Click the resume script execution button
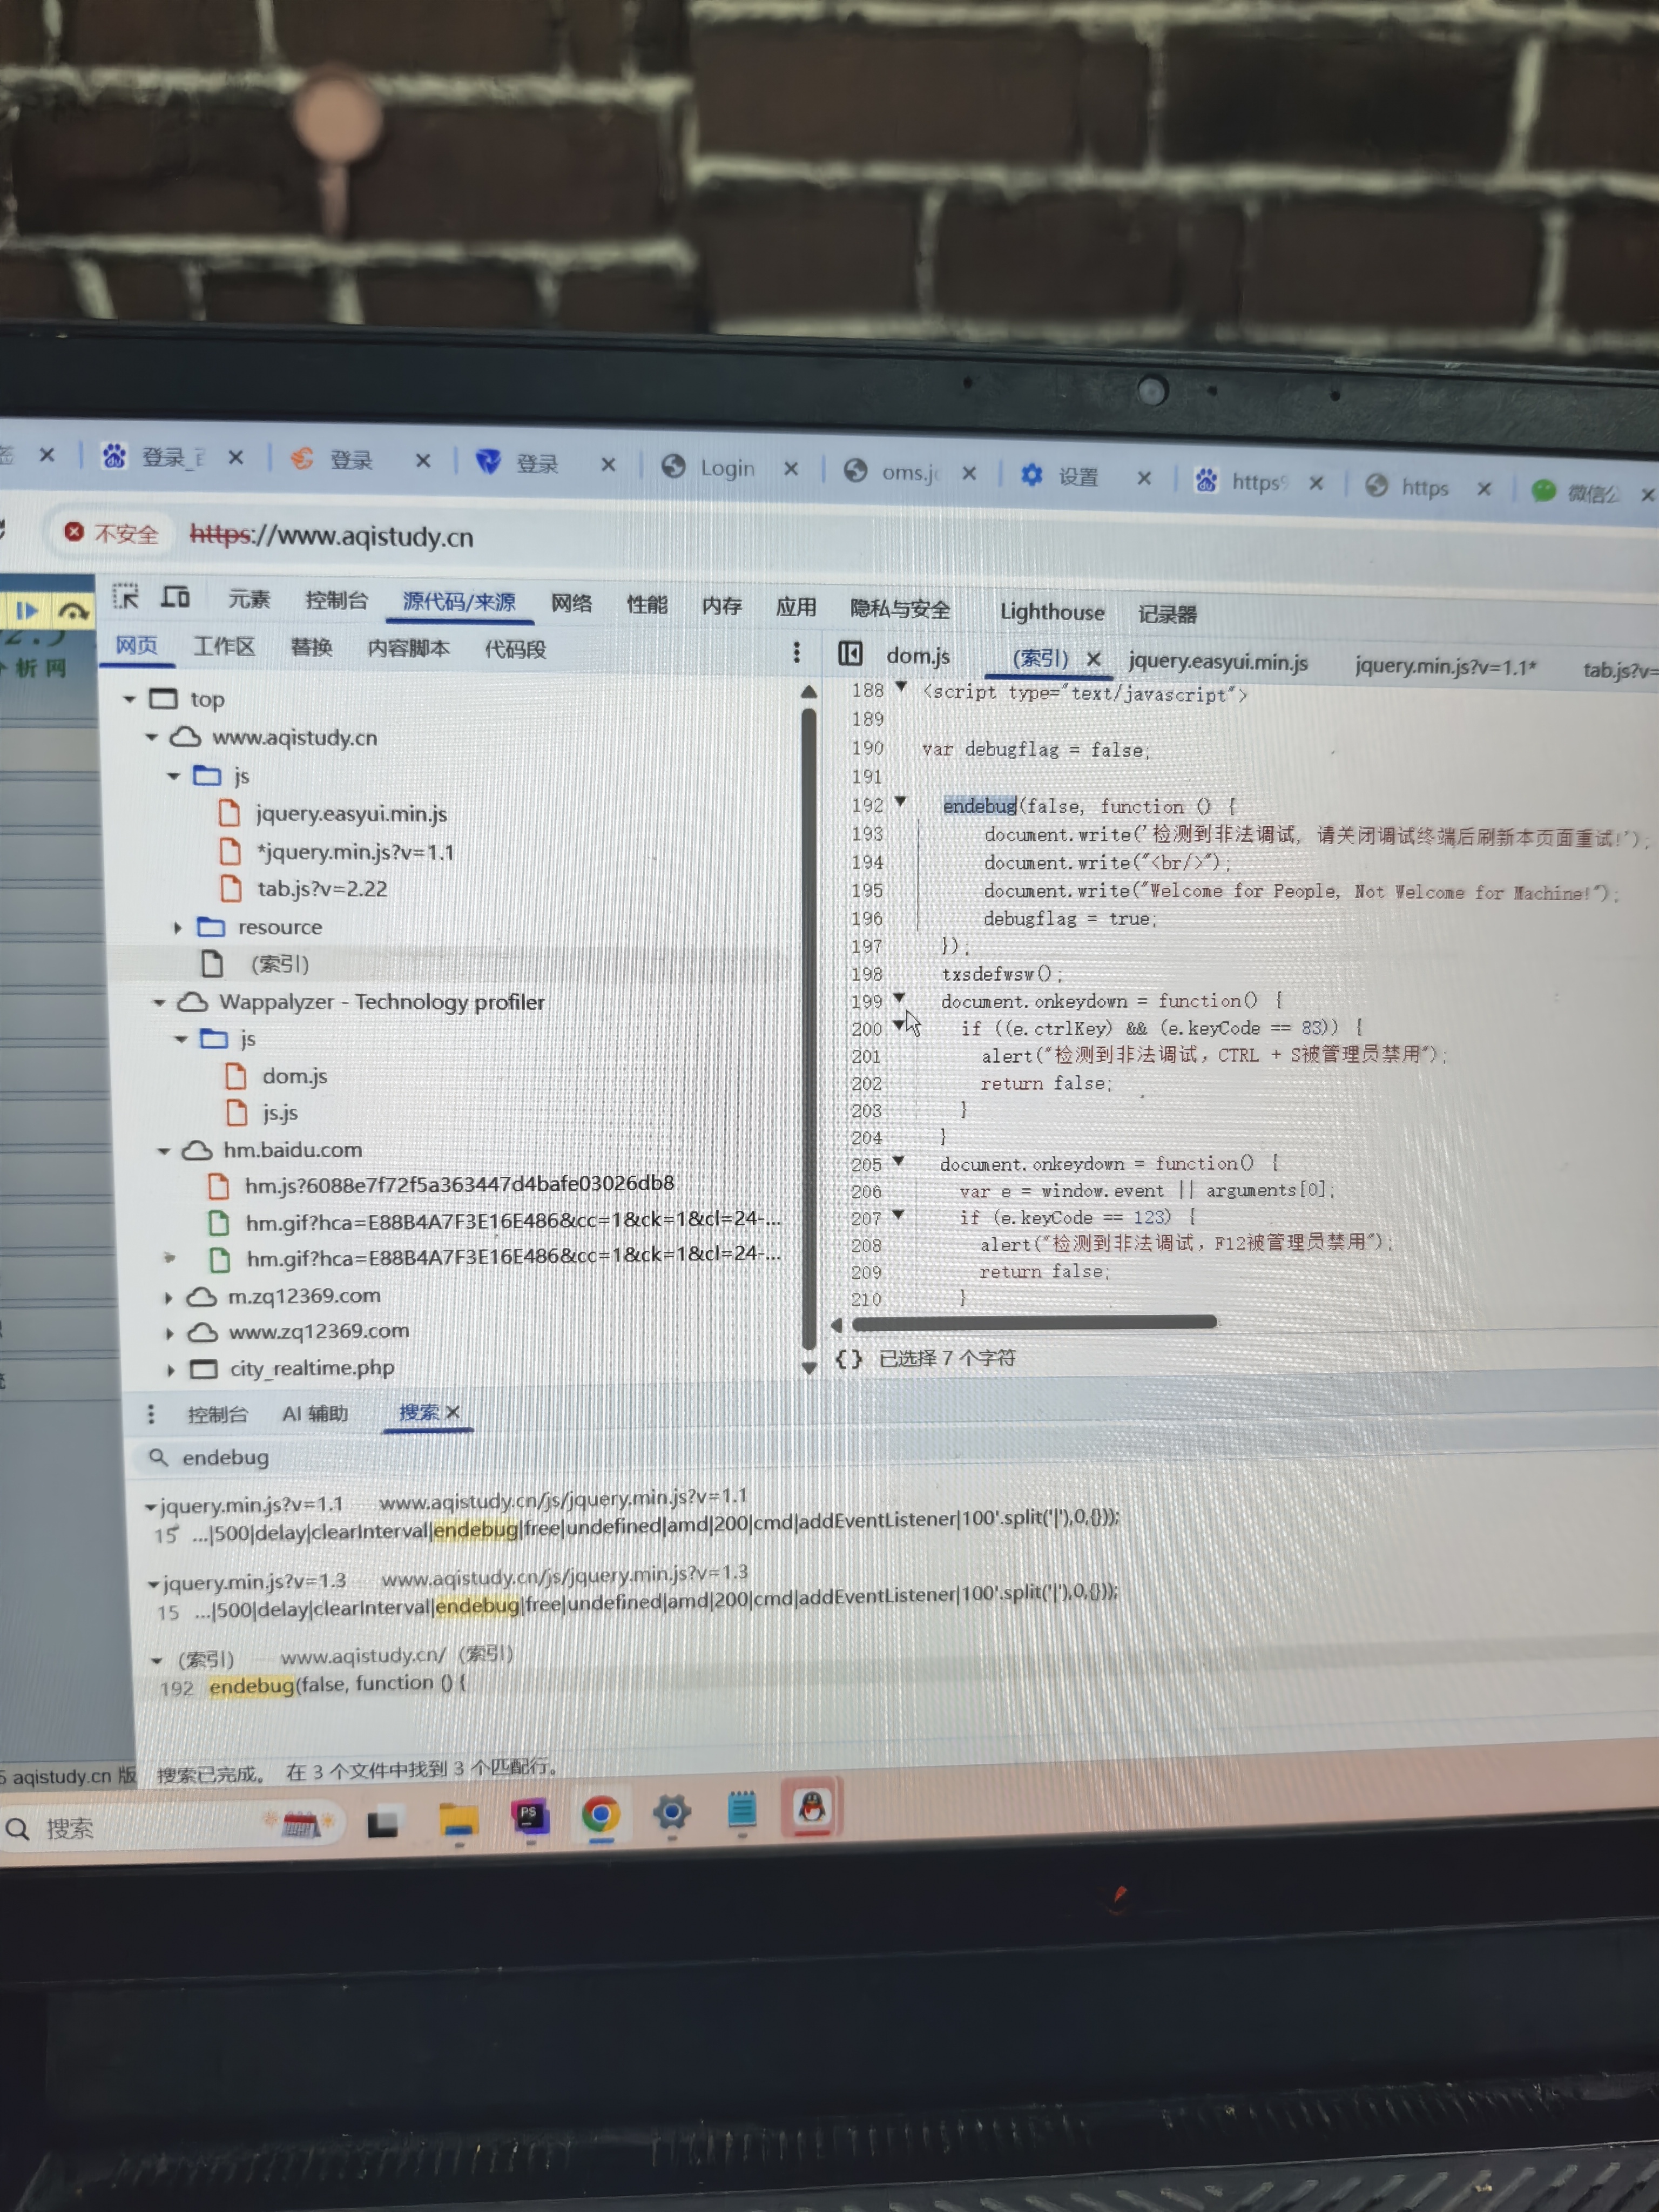The image size is (1659, 2212). pos(27,610)
